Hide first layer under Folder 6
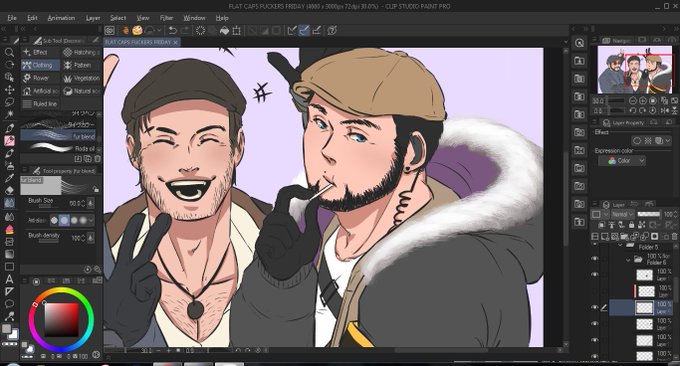 click(595, 274)
